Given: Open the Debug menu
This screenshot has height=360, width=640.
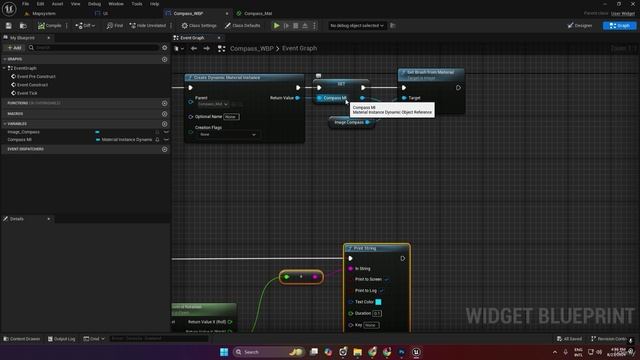Looking at the screenshot, I should [94, 4].
